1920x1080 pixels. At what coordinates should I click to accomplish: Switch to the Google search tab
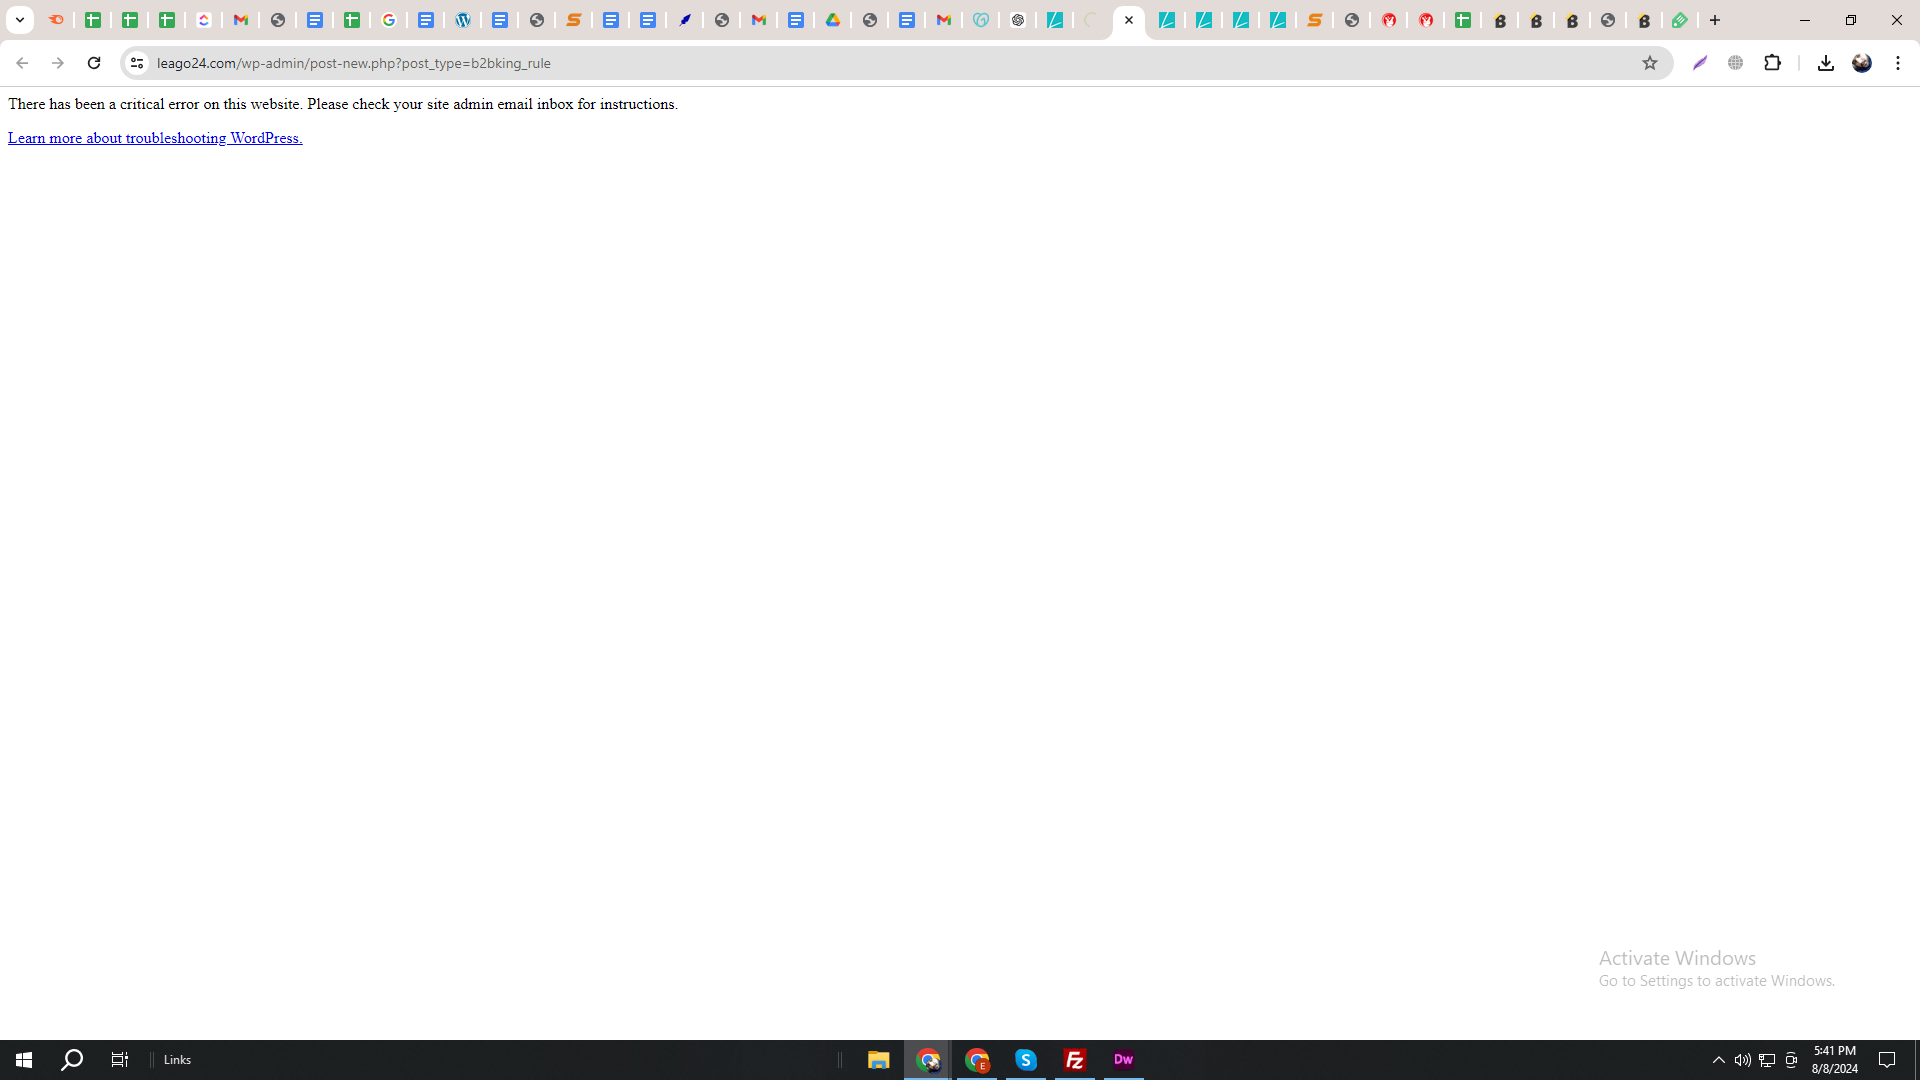[x=389, y=20]
